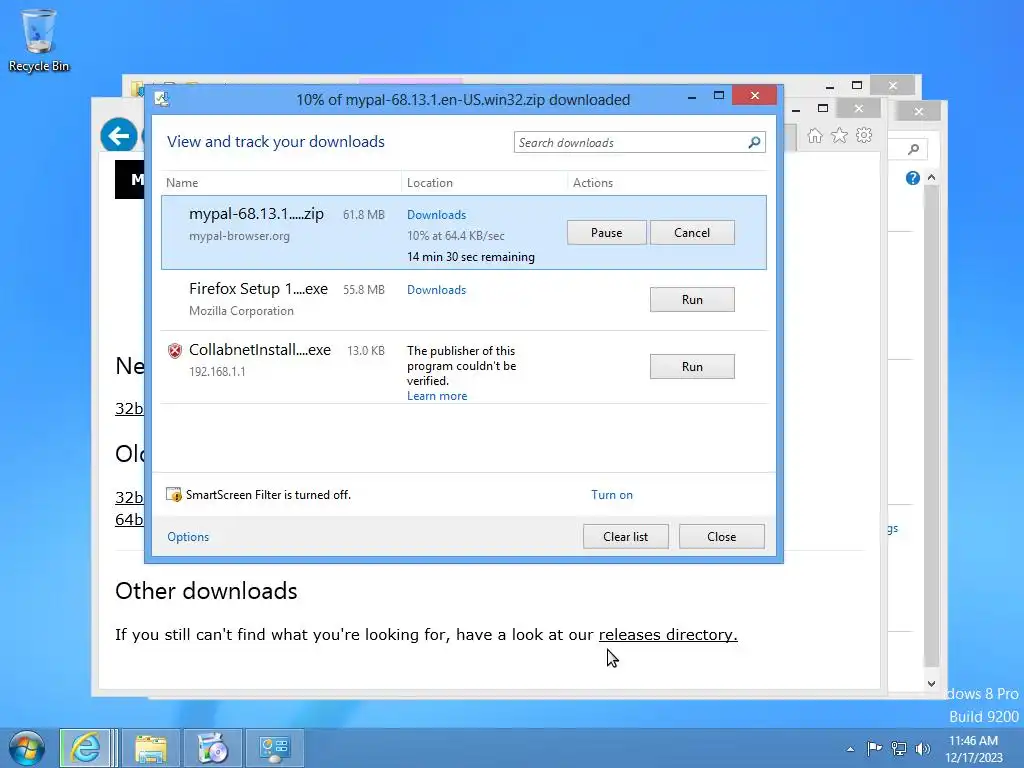Open volume speaker tray icon
Screen dimensions: 1024x768
923,748
